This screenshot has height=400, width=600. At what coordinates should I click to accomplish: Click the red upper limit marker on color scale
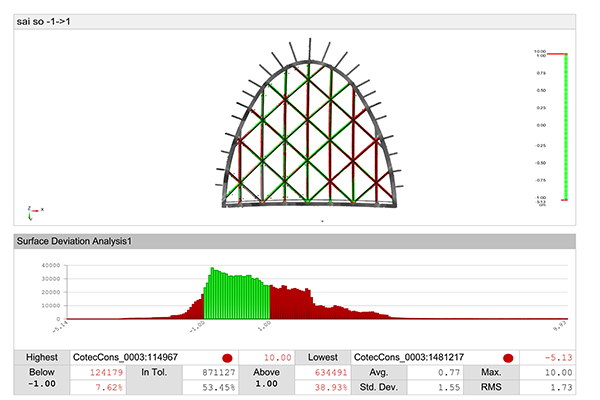565,54
